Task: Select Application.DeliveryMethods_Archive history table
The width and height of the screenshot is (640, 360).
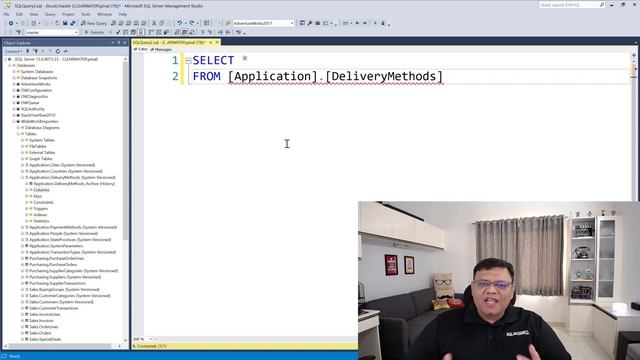Action: point(74,184)
